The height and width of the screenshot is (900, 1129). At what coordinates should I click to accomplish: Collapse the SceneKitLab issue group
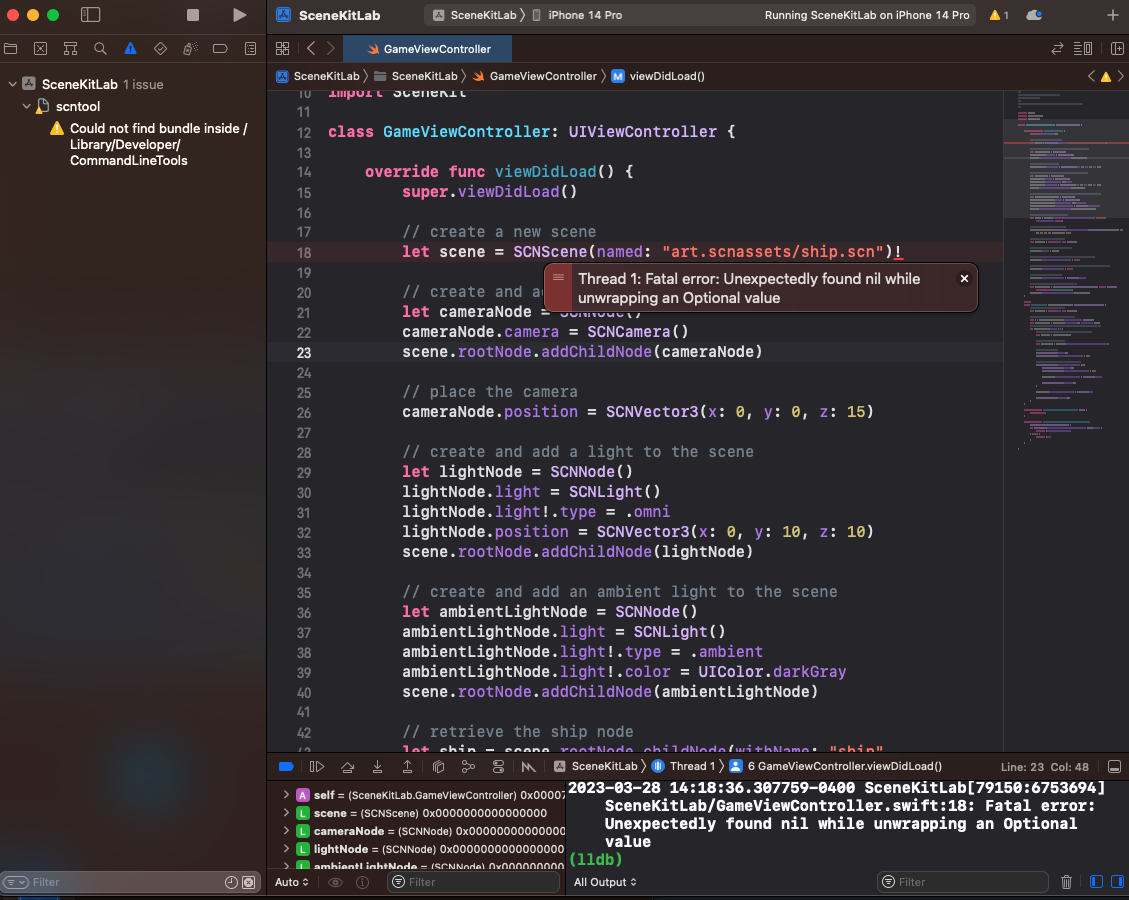[12, 85]
